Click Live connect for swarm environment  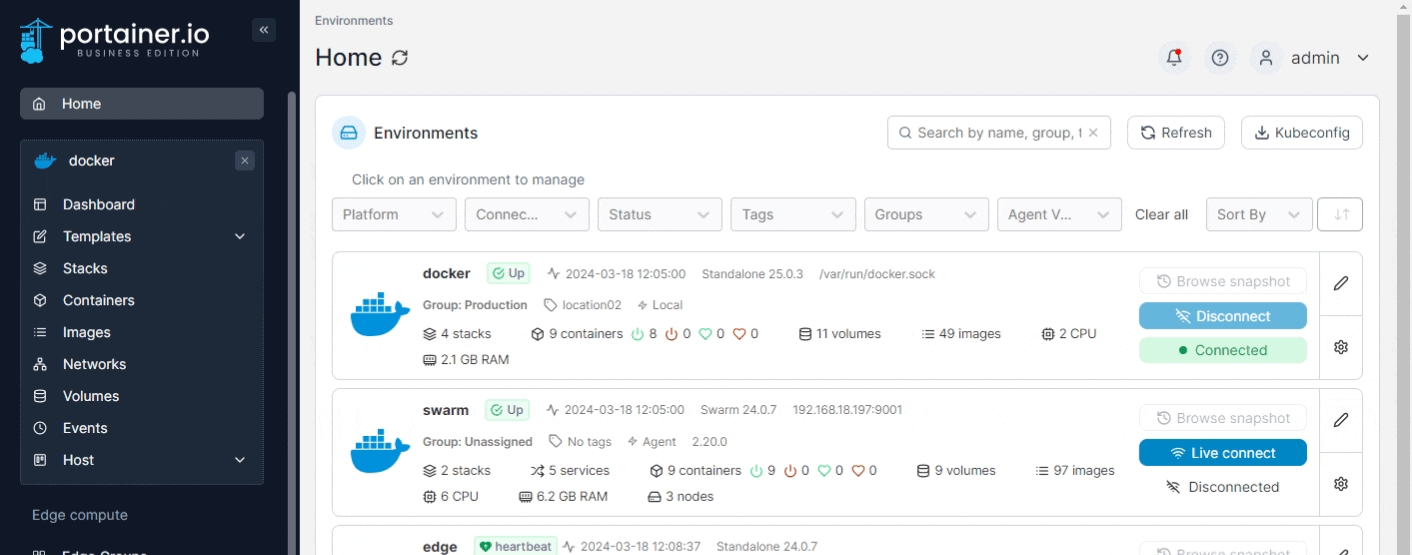pyautogui.click(x=1222, y=453)
